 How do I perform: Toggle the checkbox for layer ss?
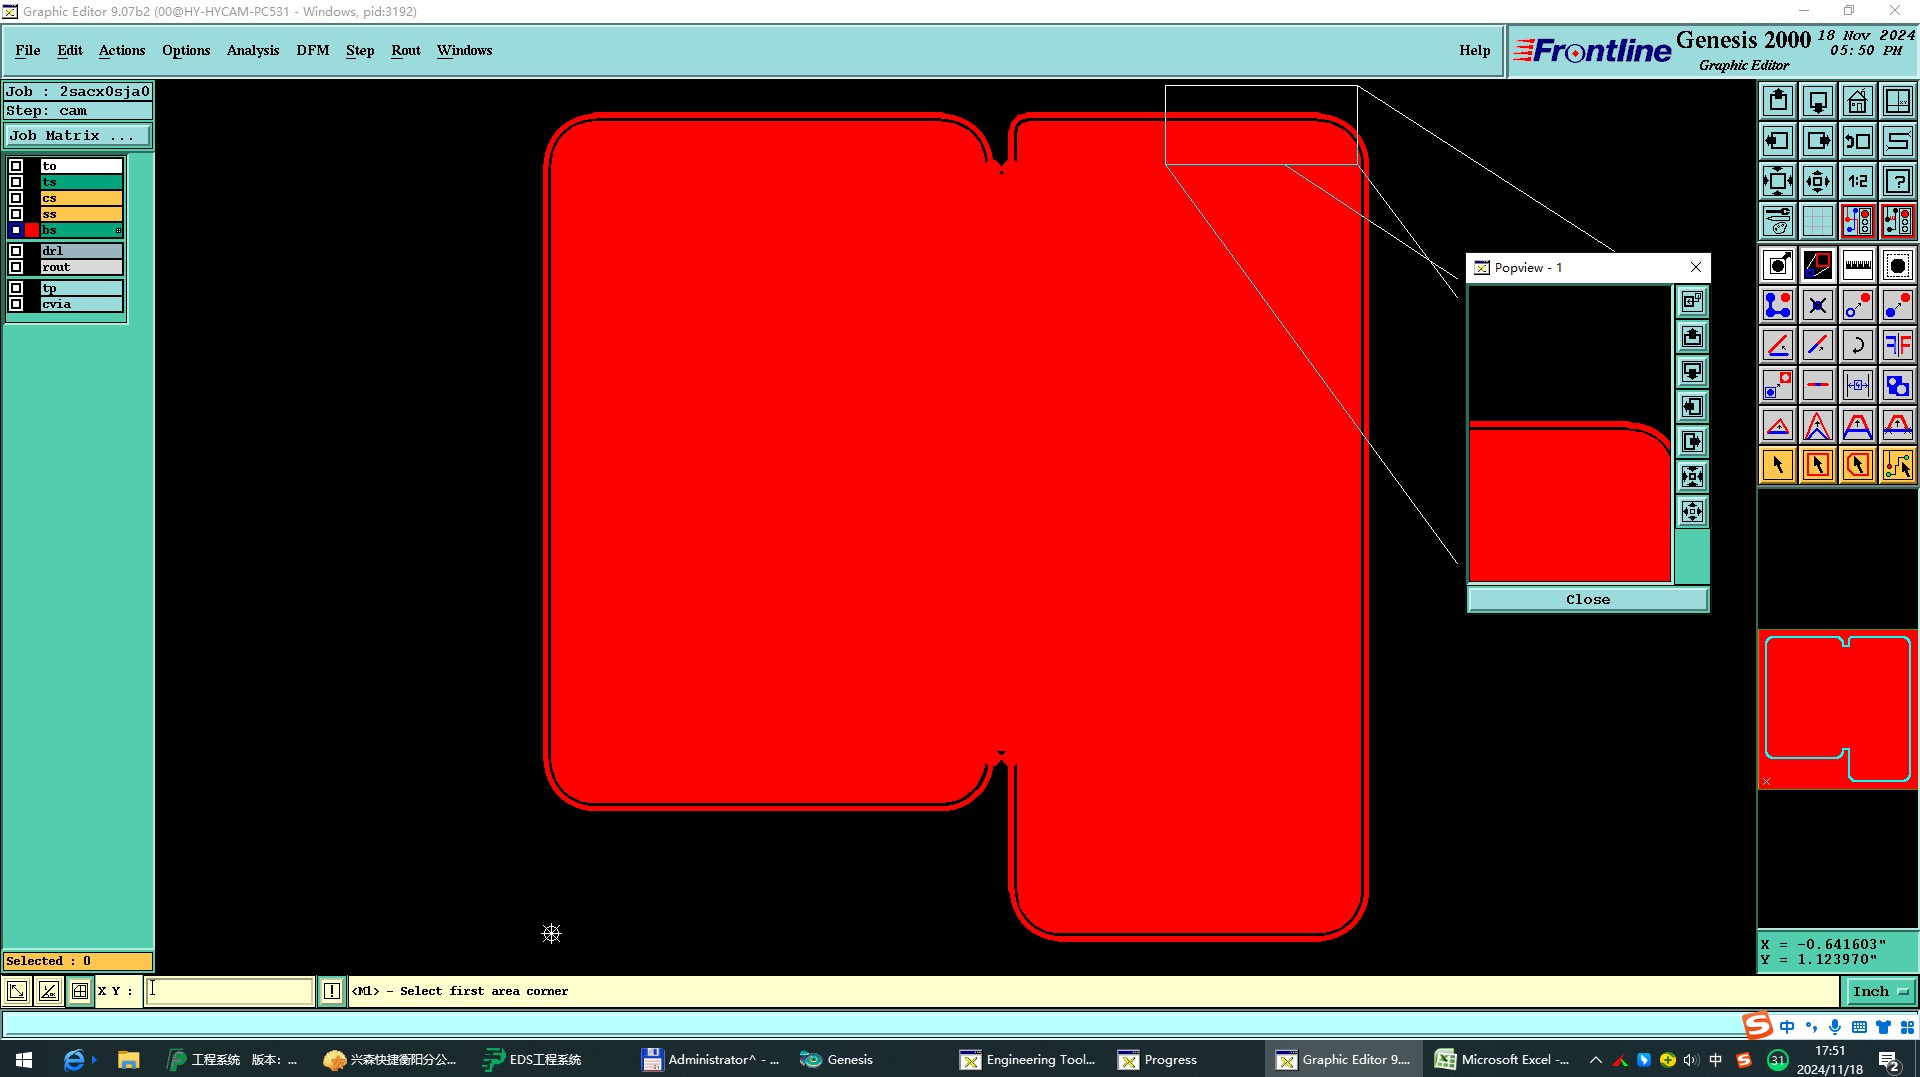[16, 214]
